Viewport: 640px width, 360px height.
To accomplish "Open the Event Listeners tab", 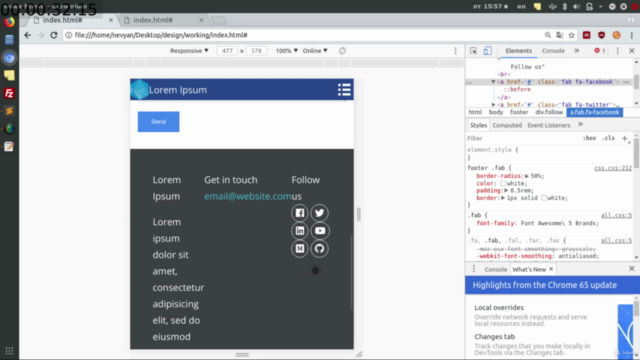I will pos(549,125).
